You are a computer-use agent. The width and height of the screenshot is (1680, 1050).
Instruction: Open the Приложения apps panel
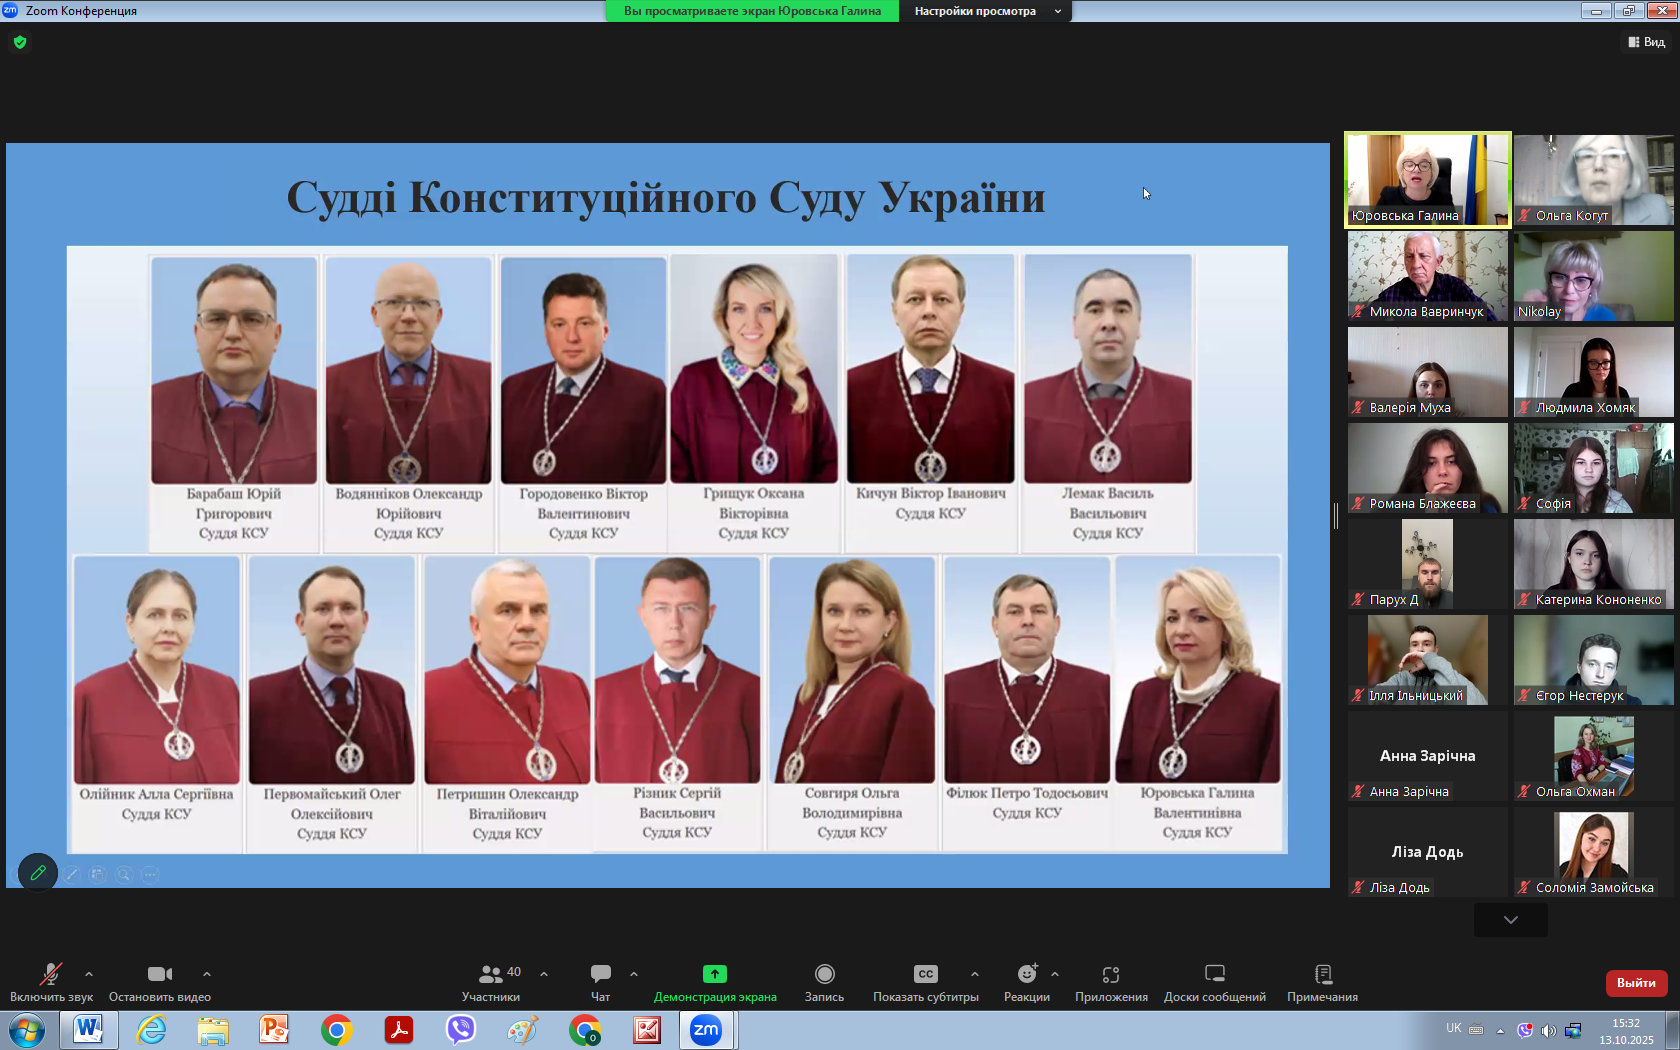1110,974
